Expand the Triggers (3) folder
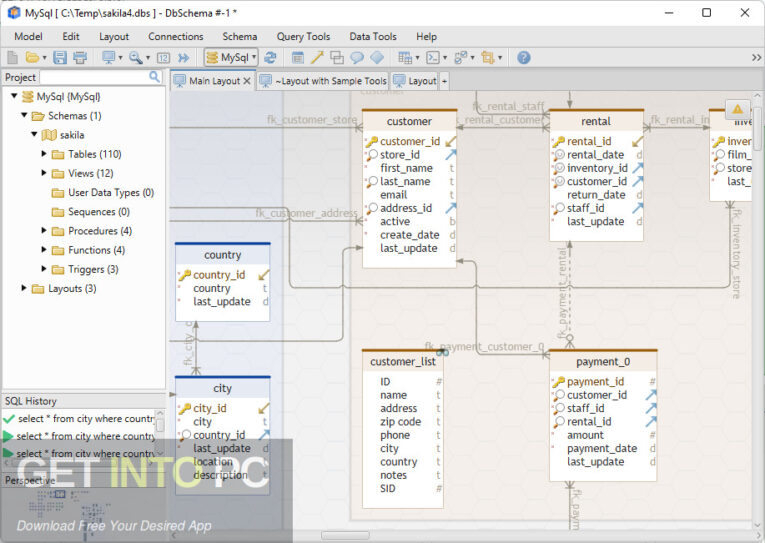 point(43,269)
